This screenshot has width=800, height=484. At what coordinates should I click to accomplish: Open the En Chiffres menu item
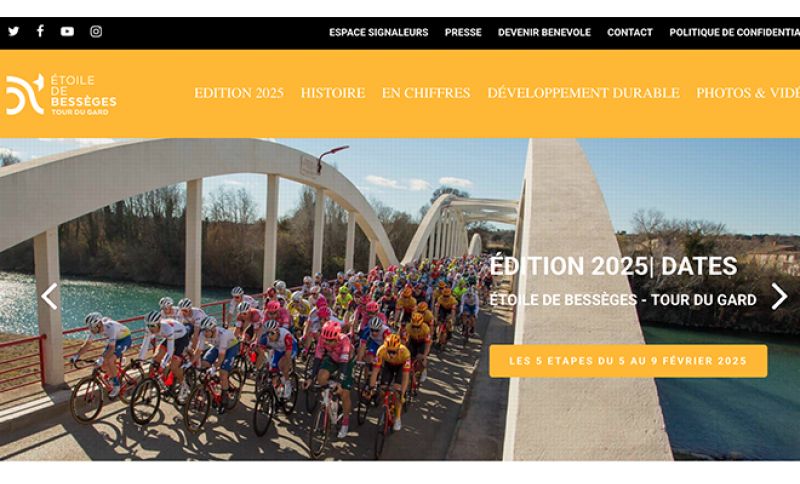426,93
